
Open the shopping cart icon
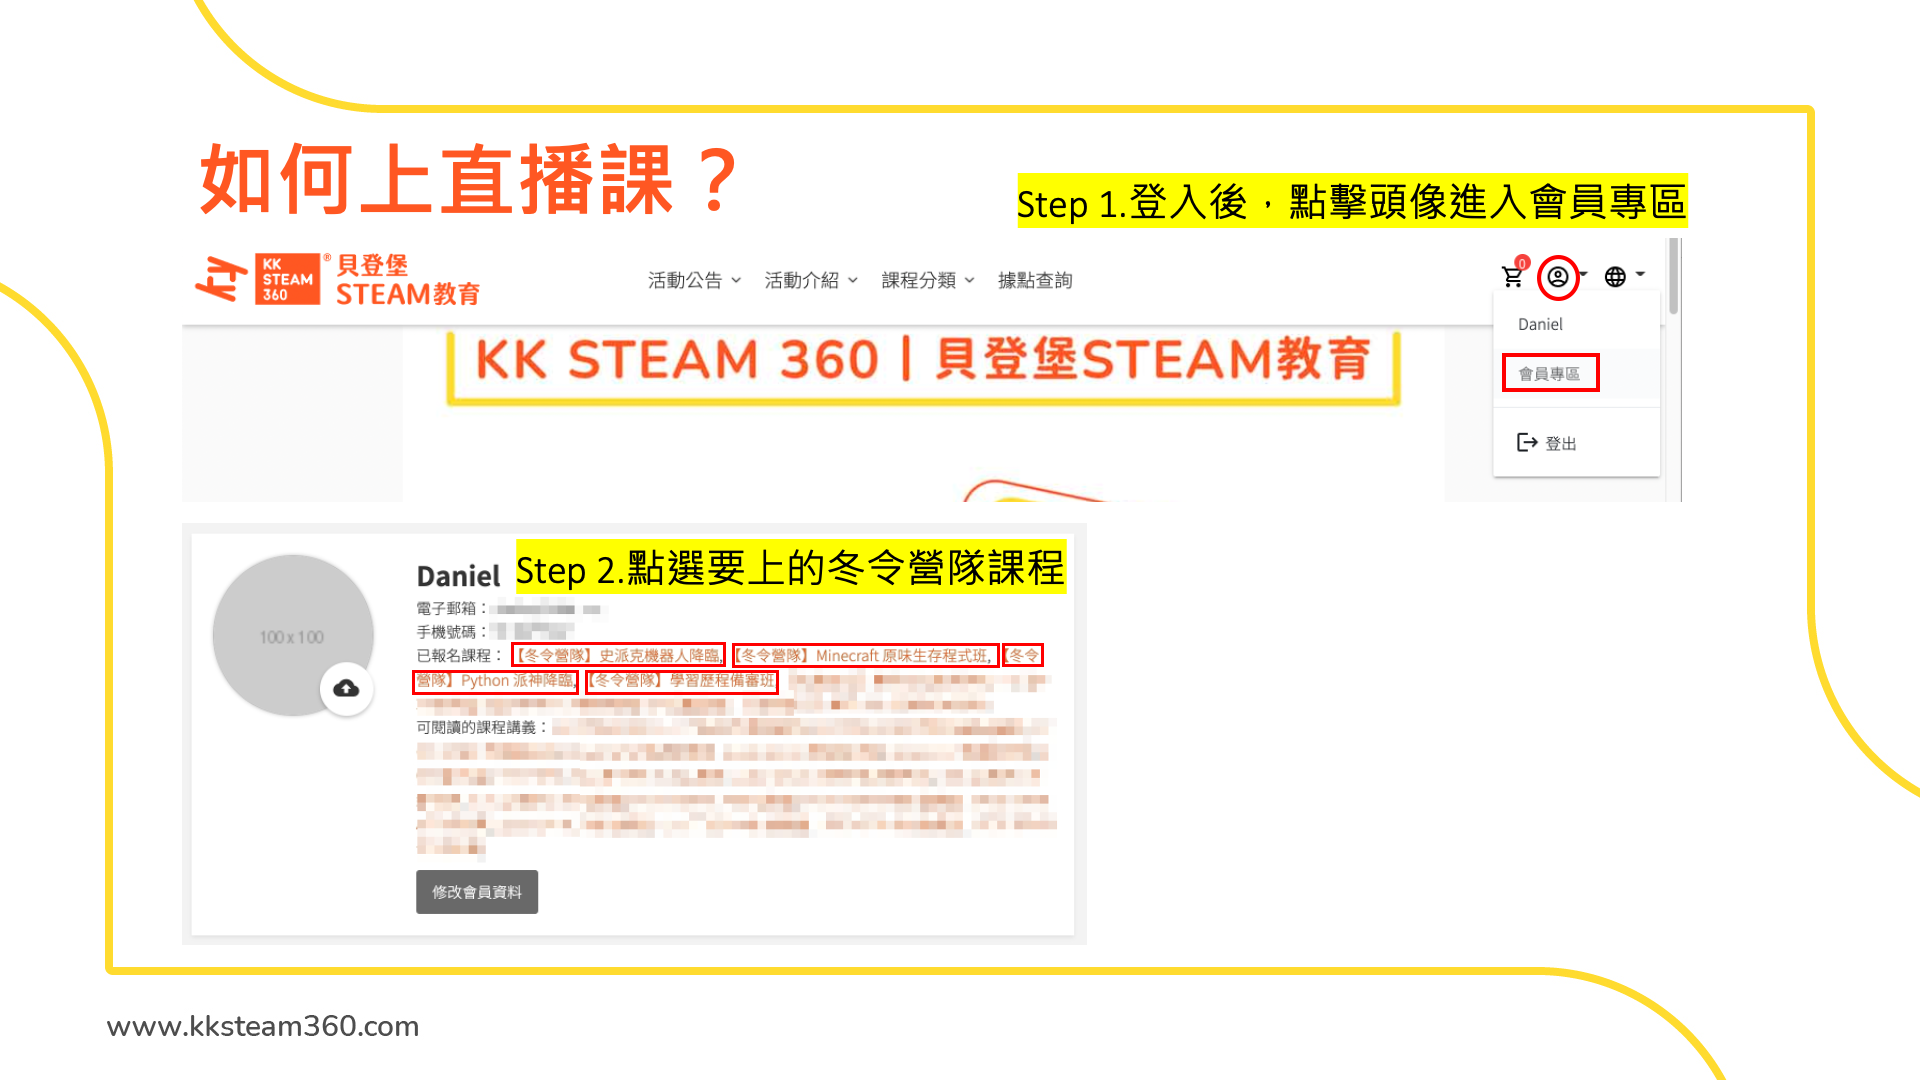coord(1513,277)
